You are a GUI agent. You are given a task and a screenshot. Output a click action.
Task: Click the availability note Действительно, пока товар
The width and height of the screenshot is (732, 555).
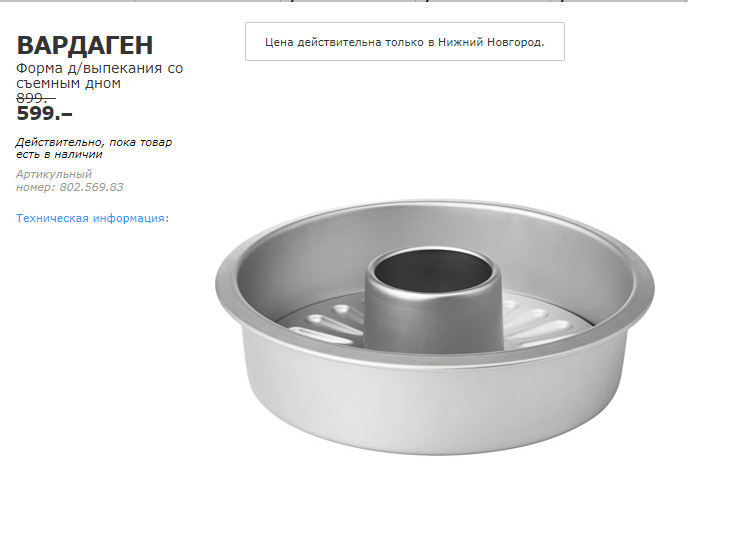click(94, 142)
